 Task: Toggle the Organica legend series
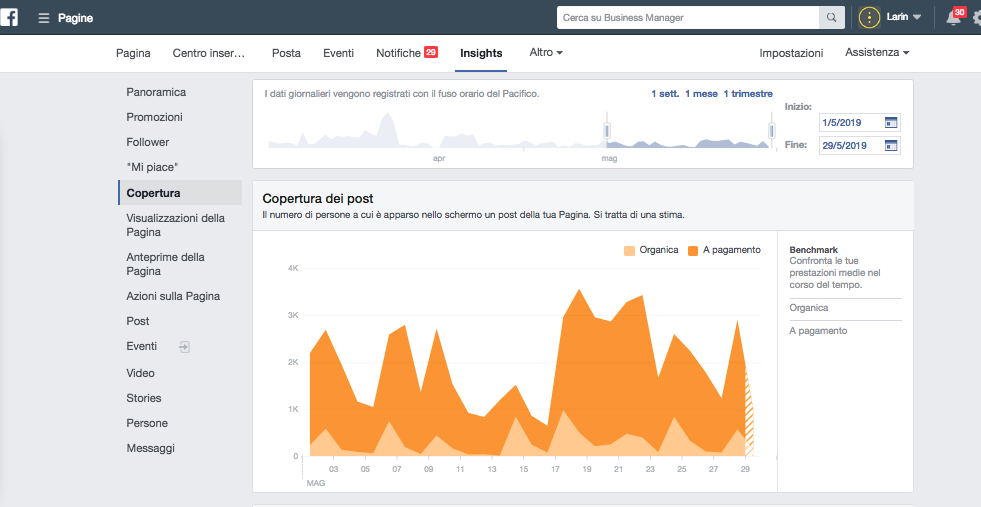click(x=651, y=250)
